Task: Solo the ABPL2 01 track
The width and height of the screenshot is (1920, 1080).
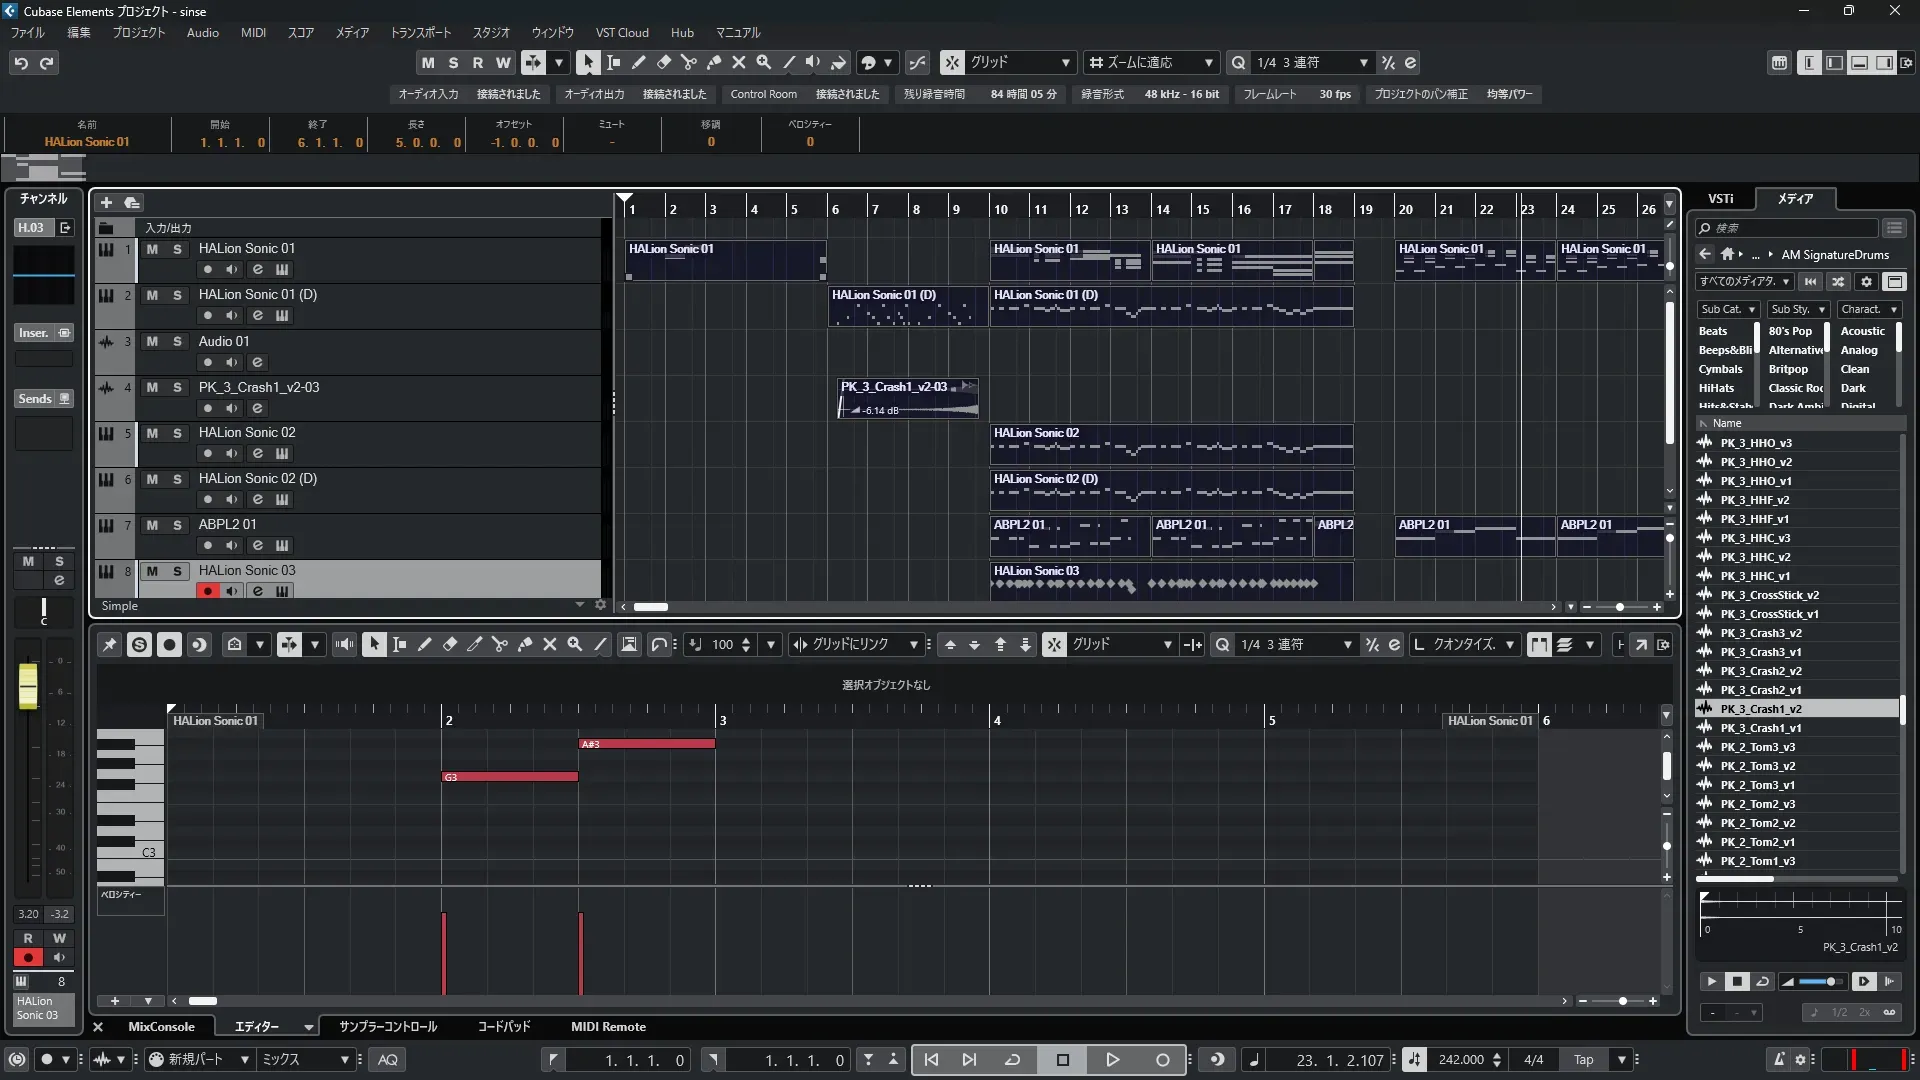Action: [x=177, y=525]
